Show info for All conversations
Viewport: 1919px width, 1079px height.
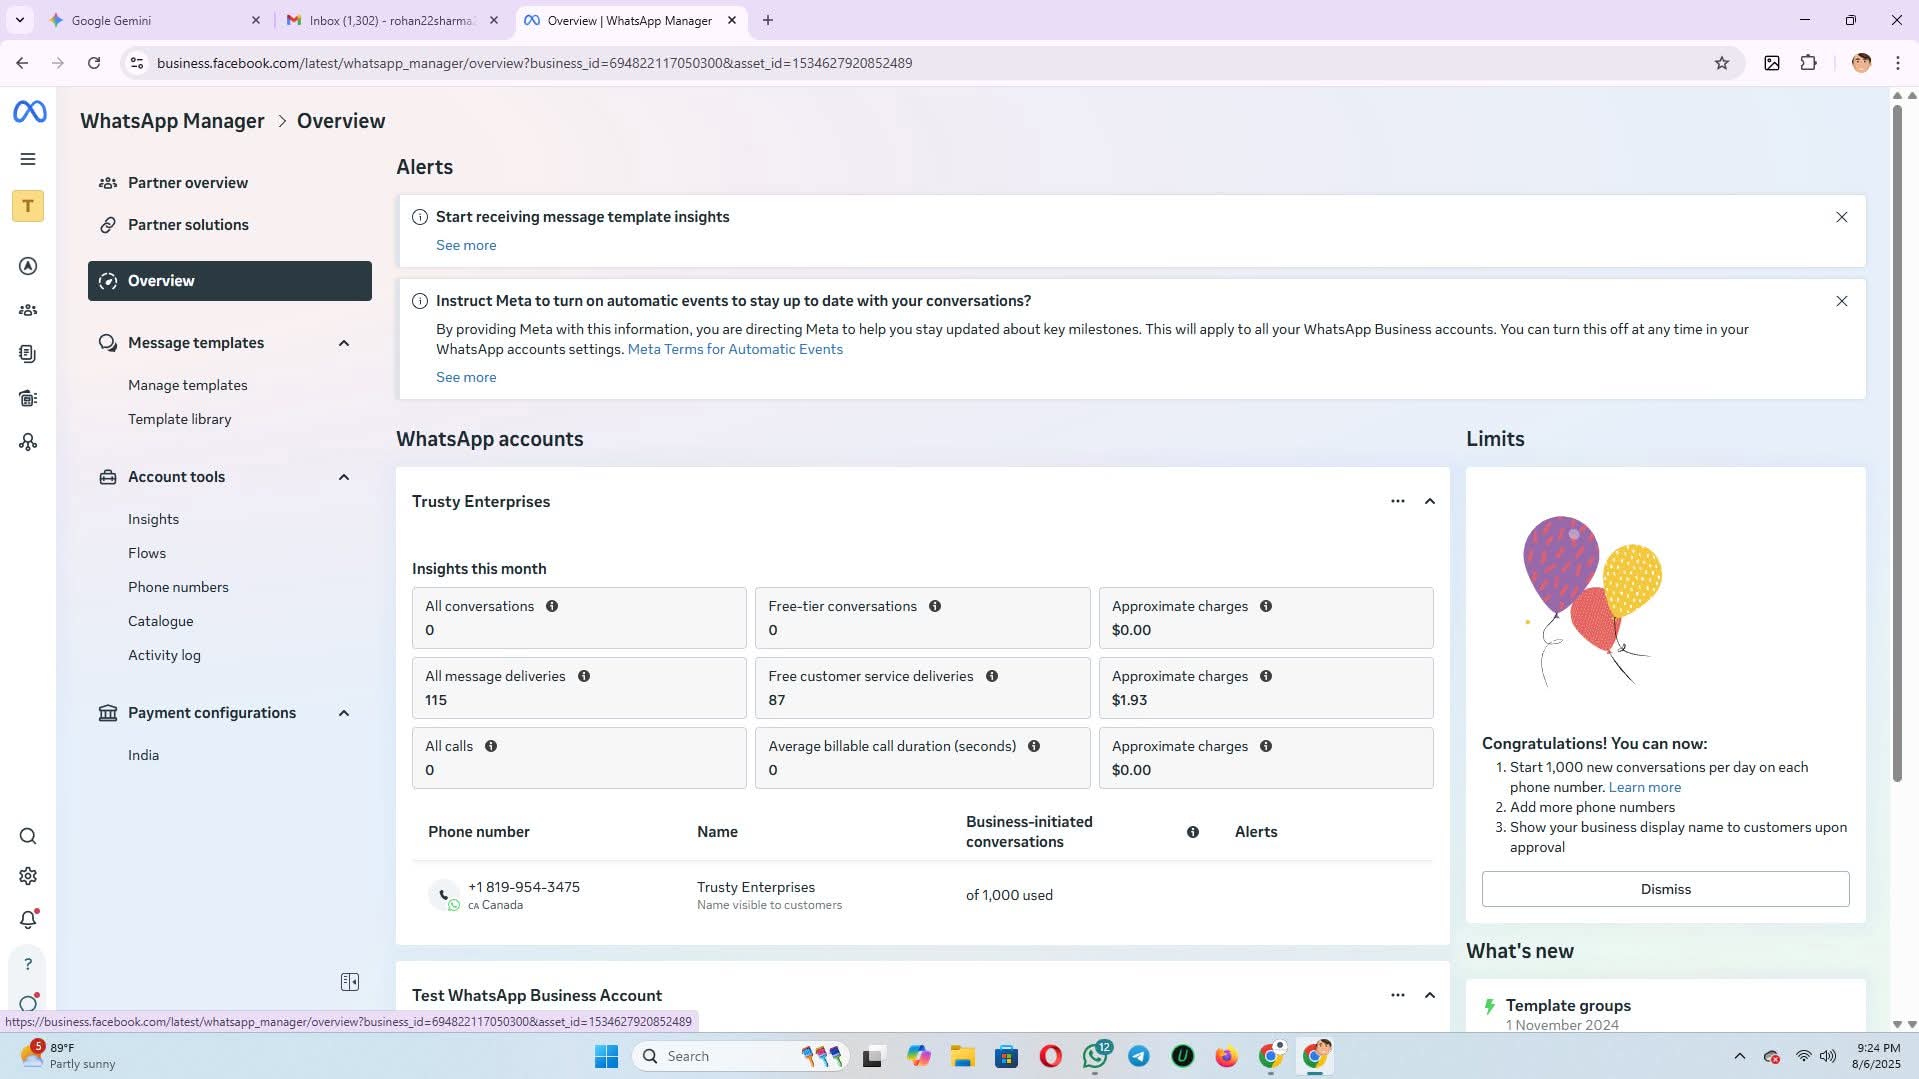pos(552,606)
